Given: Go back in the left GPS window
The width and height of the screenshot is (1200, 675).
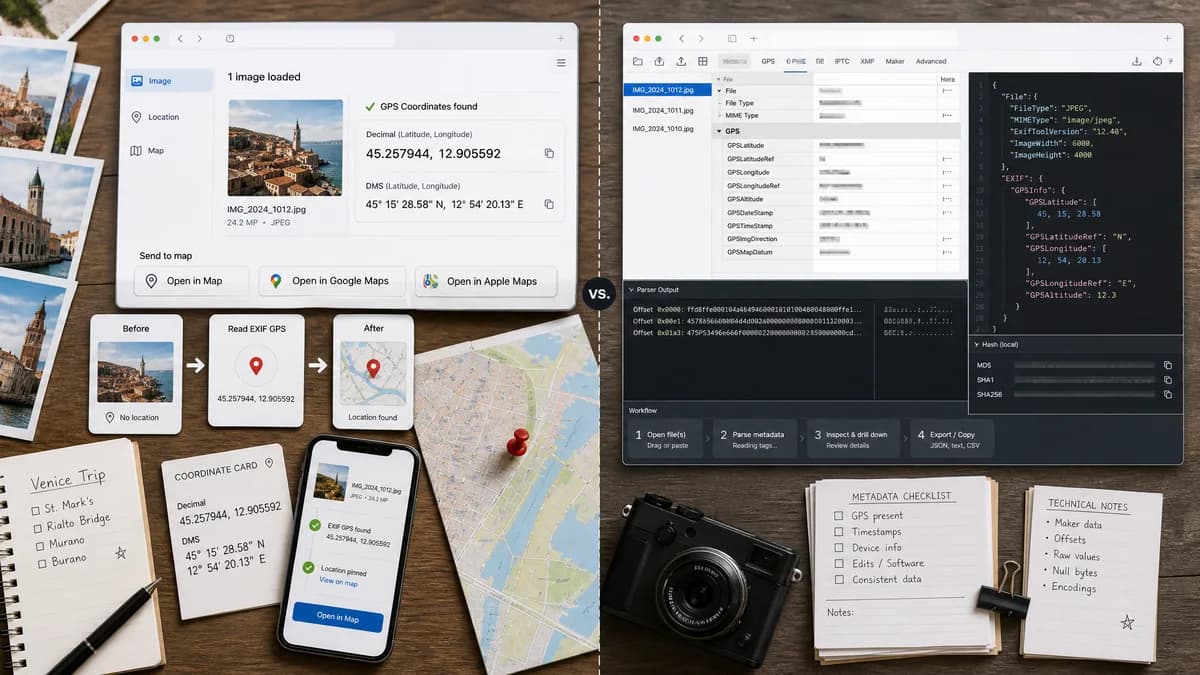Looking at the screenshot, I should pyautogui.click(x=180, y=38).
